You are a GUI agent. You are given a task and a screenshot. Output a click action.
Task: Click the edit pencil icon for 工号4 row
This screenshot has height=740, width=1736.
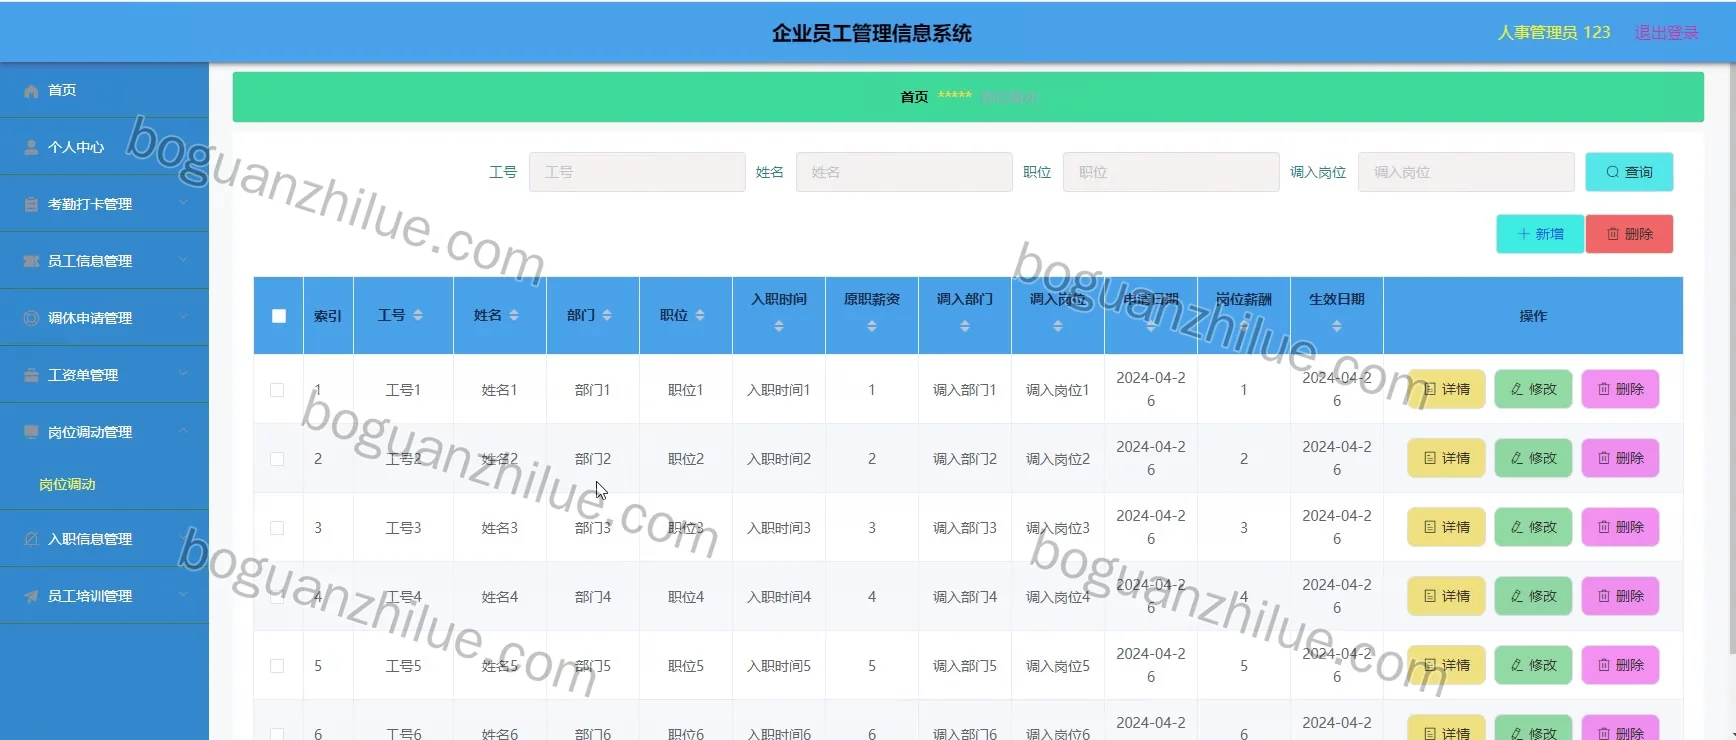pos(1517,597)
